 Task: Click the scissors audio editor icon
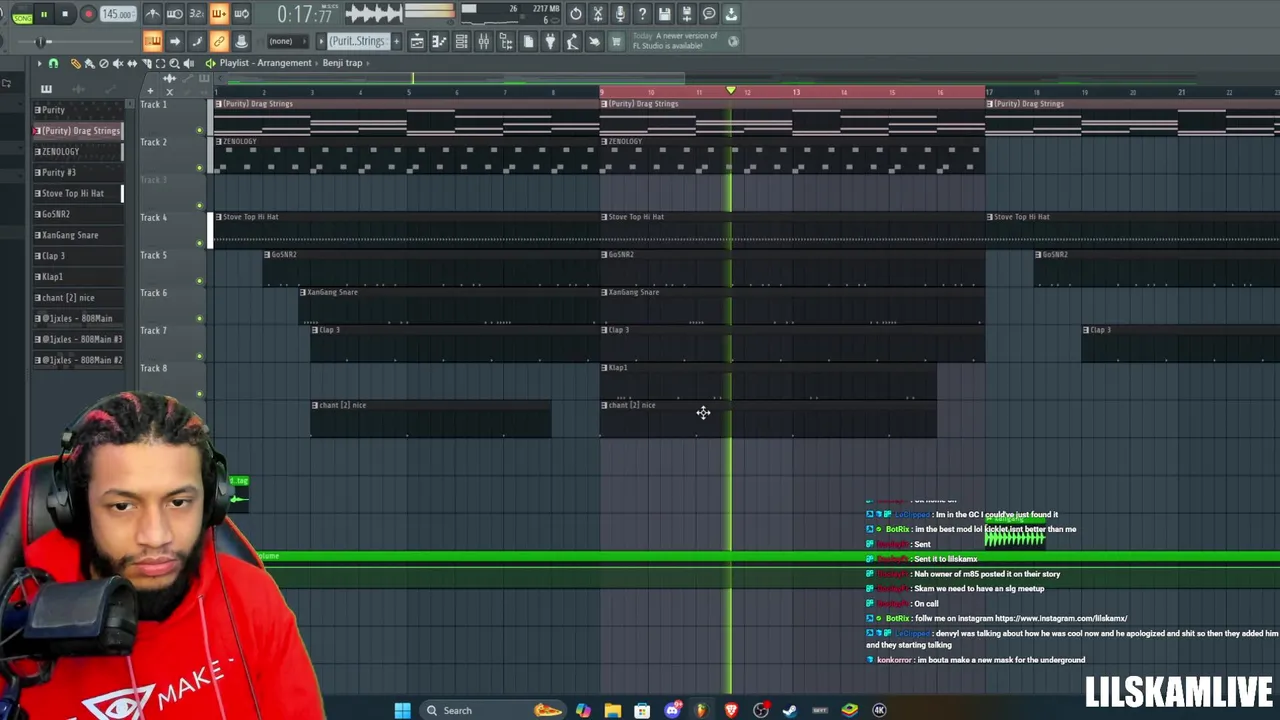[598, 14]
